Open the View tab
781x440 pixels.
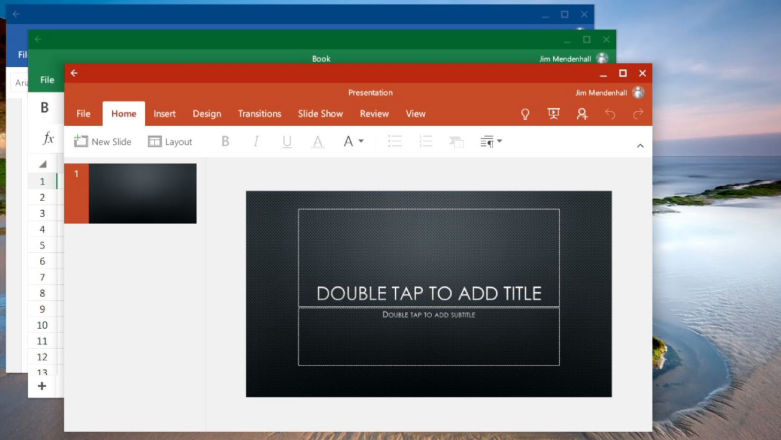(x=415, y=114)
